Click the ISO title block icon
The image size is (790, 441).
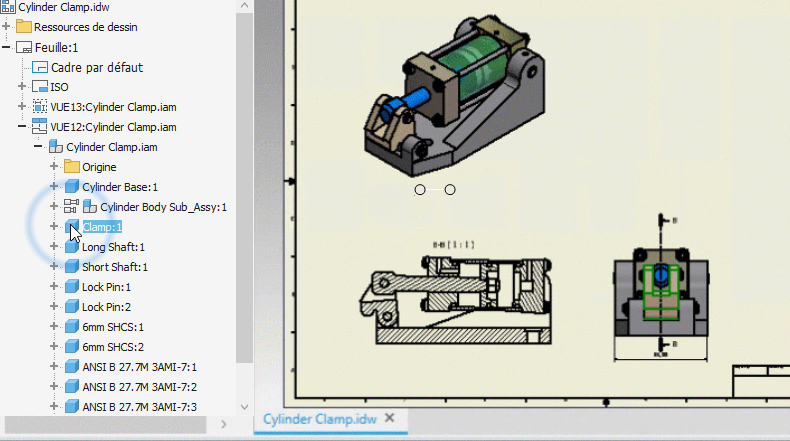40,87
